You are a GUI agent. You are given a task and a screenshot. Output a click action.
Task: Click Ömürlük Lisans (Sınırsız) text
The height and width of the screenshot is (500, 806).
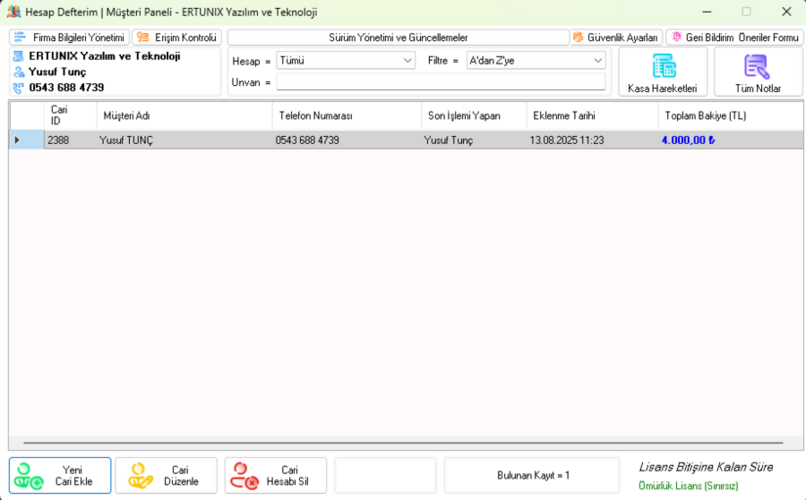click(x=688, y=486)
